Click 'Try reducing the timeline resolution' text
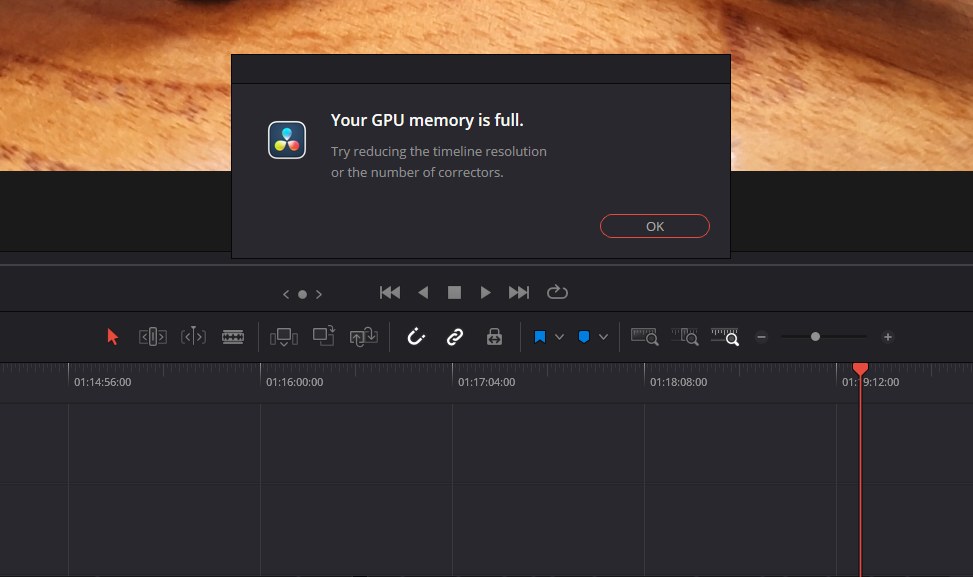Viewport: 973px width, 577px height. (x=439, y=151)
